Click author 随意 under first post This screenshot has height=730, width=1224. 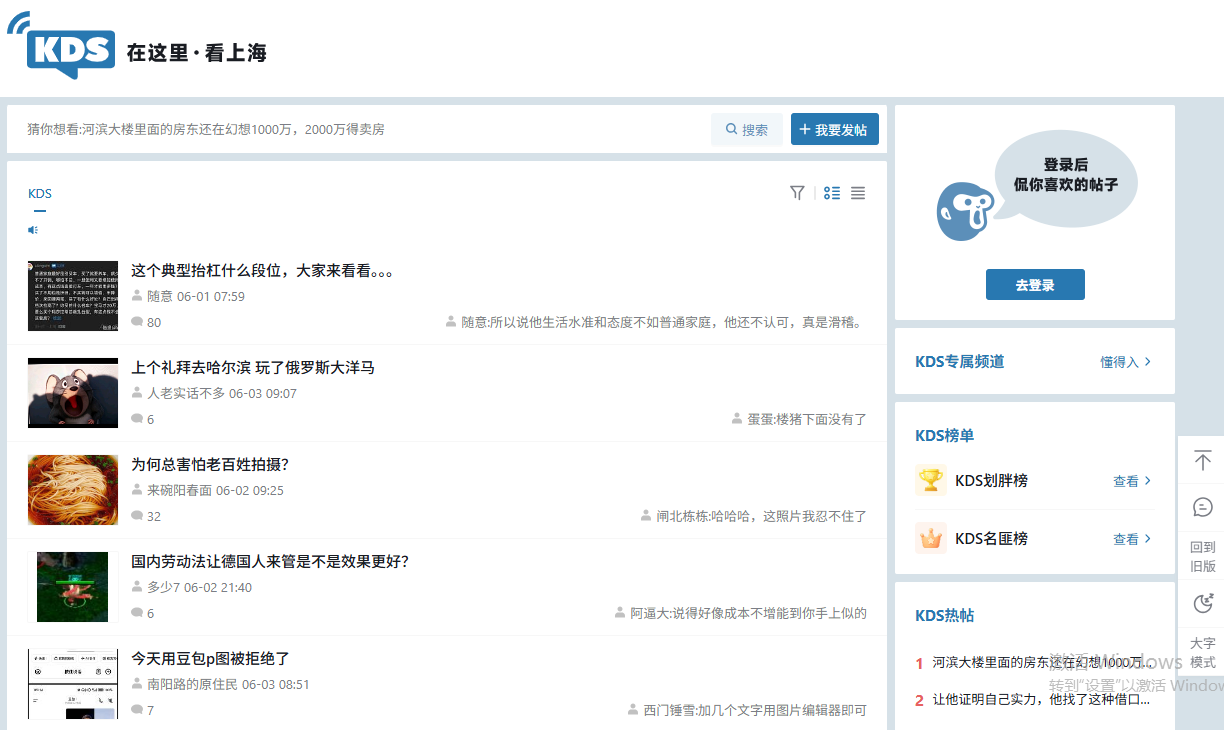(x=160, y=297)
